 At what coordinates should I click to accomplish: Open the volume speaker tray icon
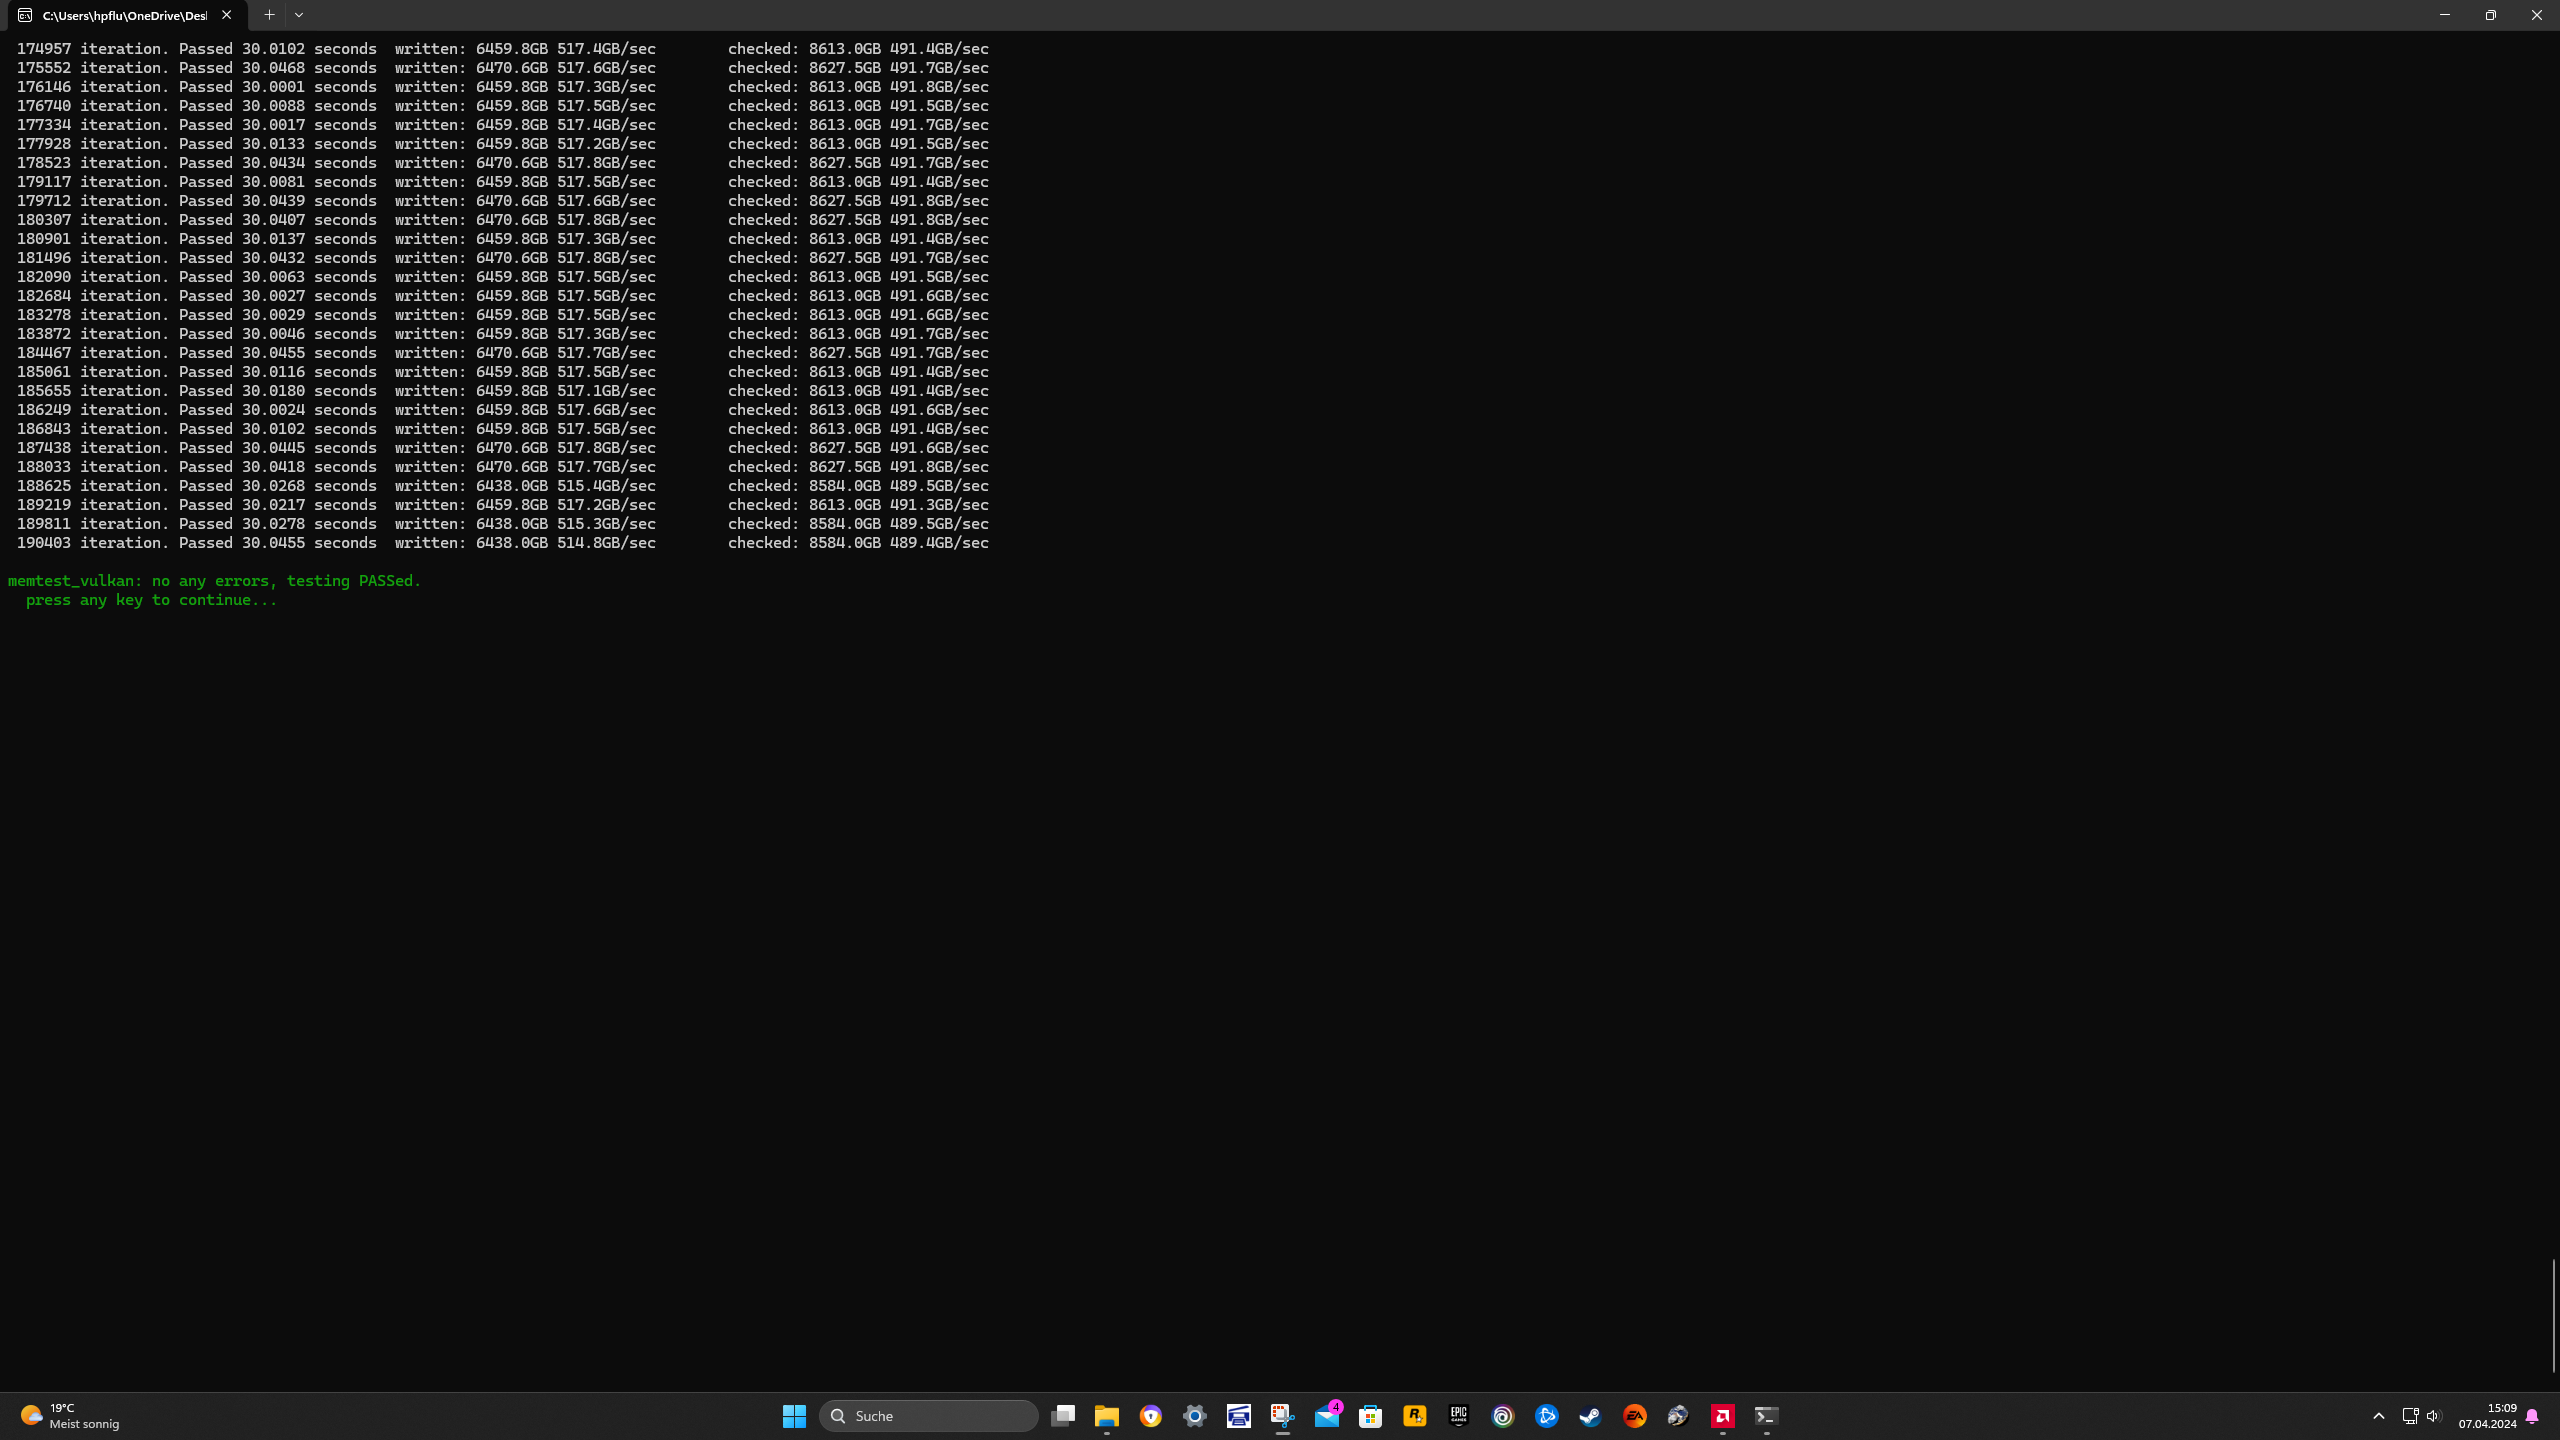click(2433, 1416)
